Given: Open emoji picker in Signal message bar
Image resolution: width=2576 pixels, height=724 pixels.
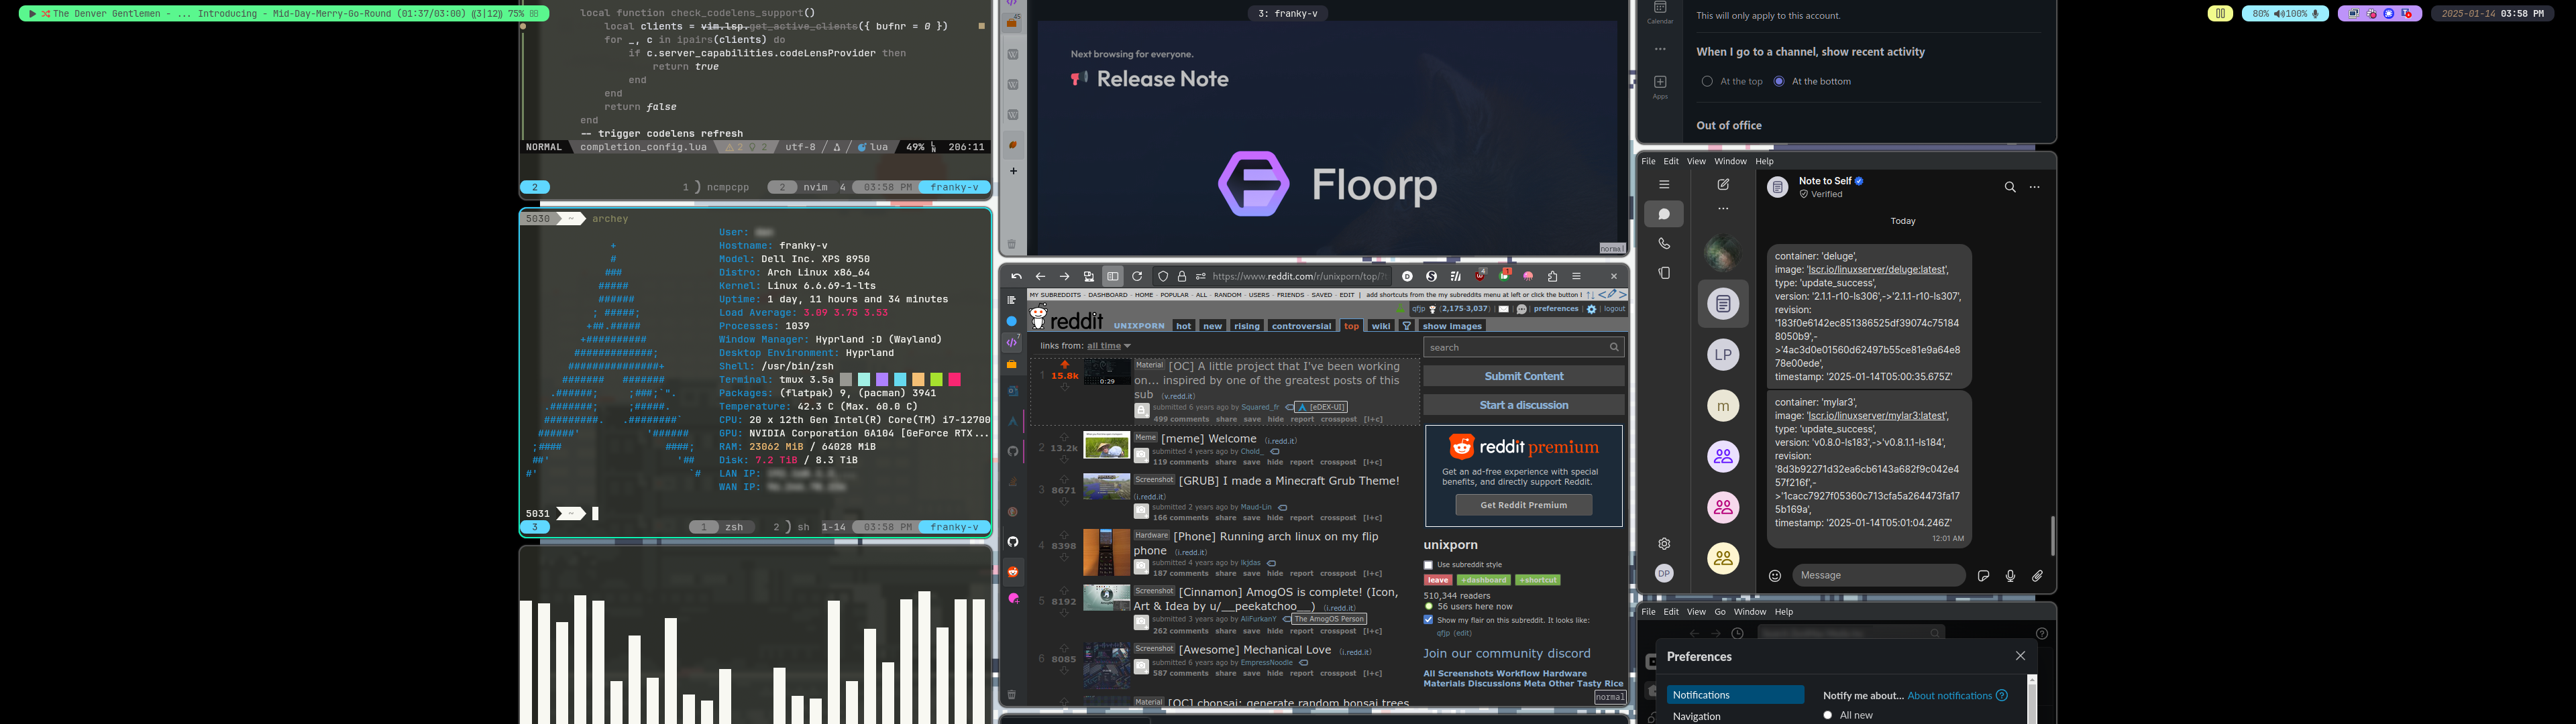Looking at the screenshot, I should pos(1775,576).
